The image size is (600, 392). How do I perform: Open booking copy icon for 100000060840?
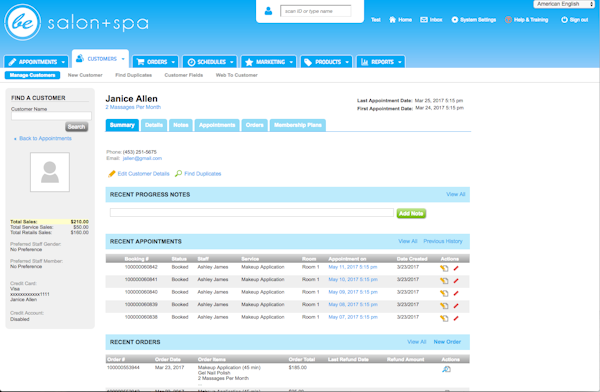click(x=444, y=293)
